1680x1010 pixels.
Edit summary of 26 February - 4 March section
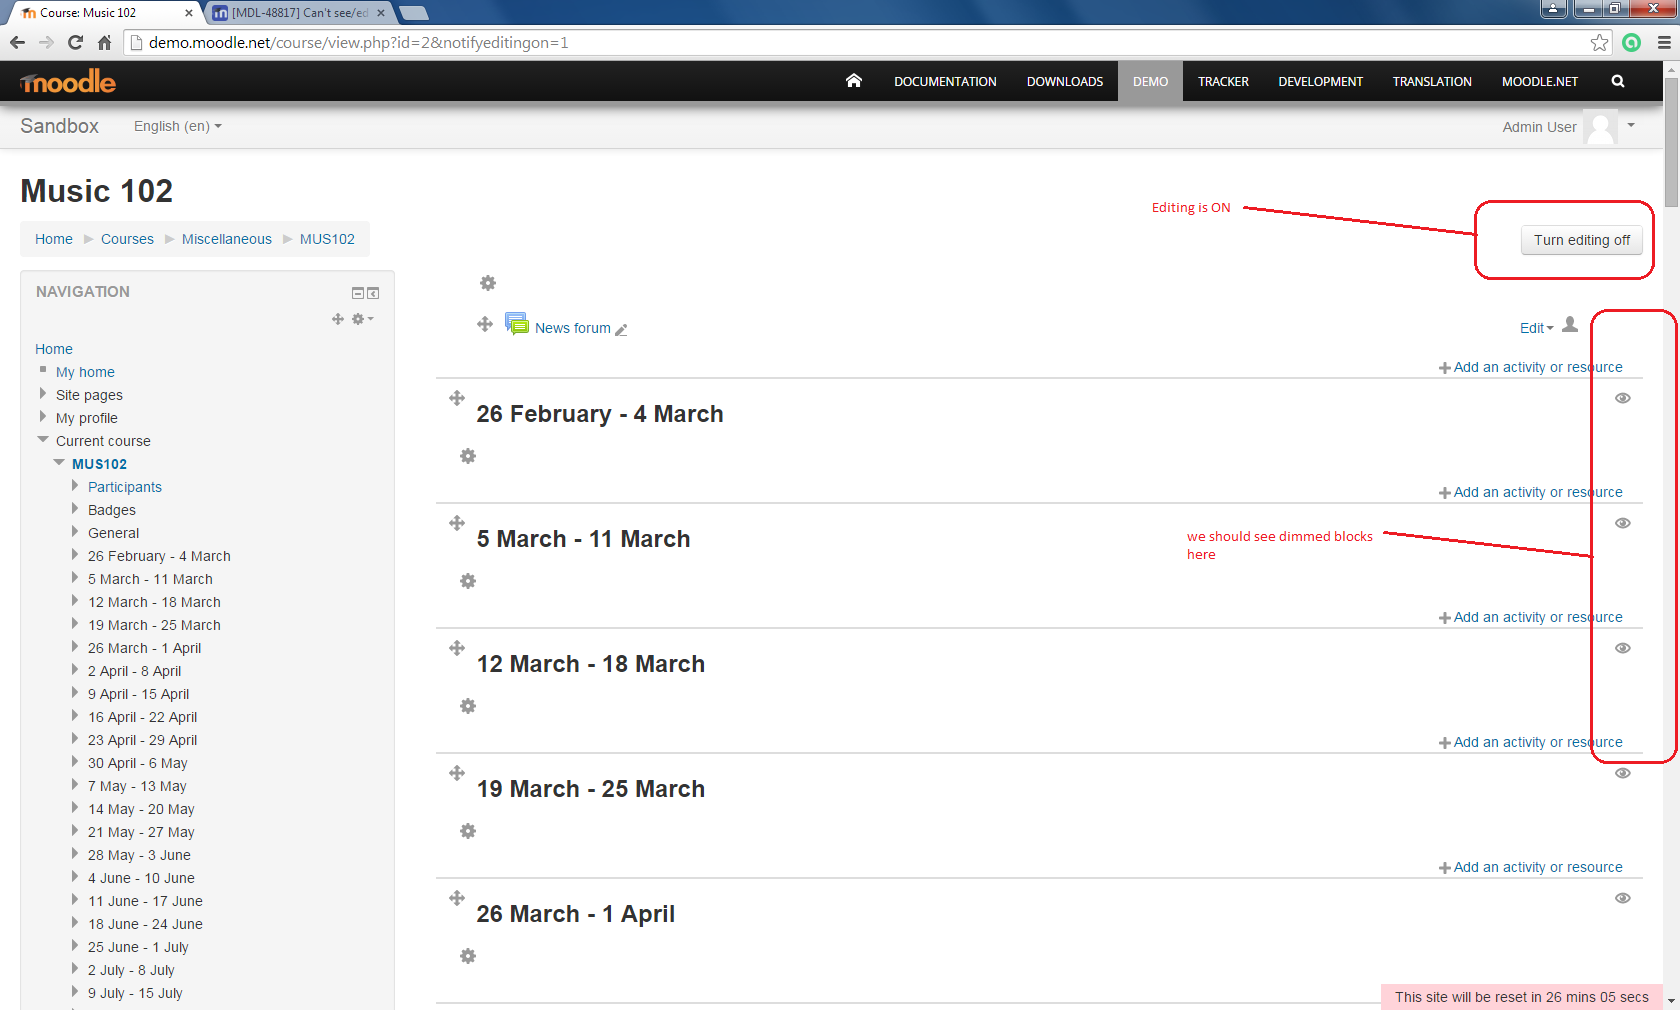(x=468, y=456)
